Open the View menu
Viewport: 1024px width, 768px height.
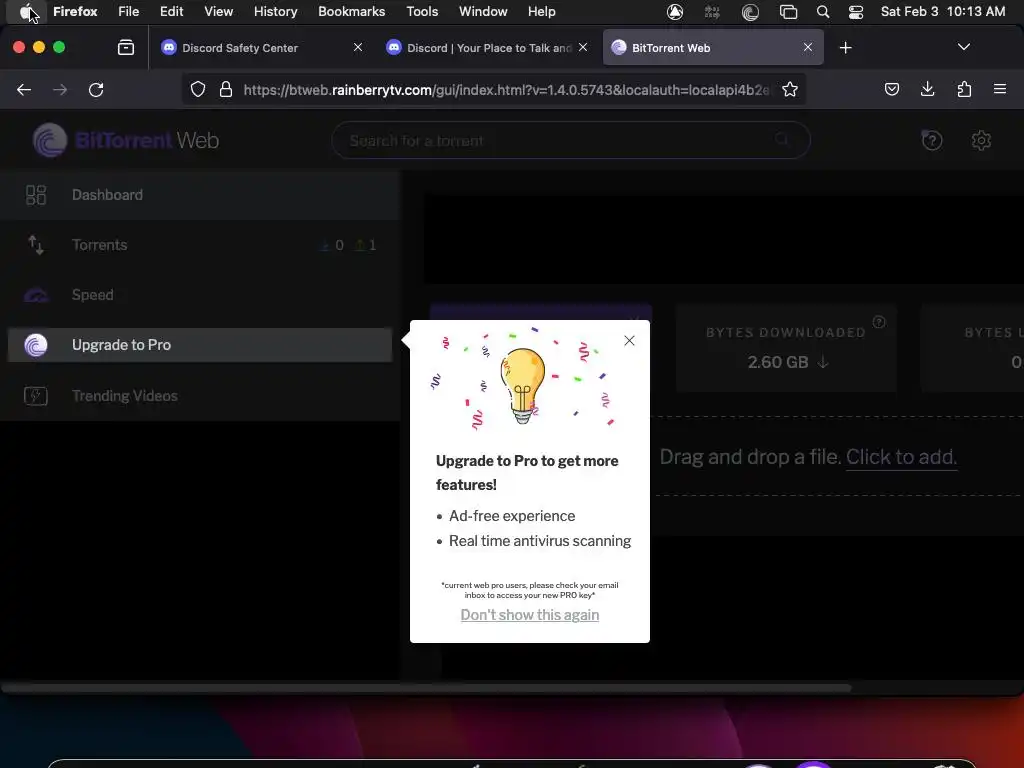pos(219,11)
